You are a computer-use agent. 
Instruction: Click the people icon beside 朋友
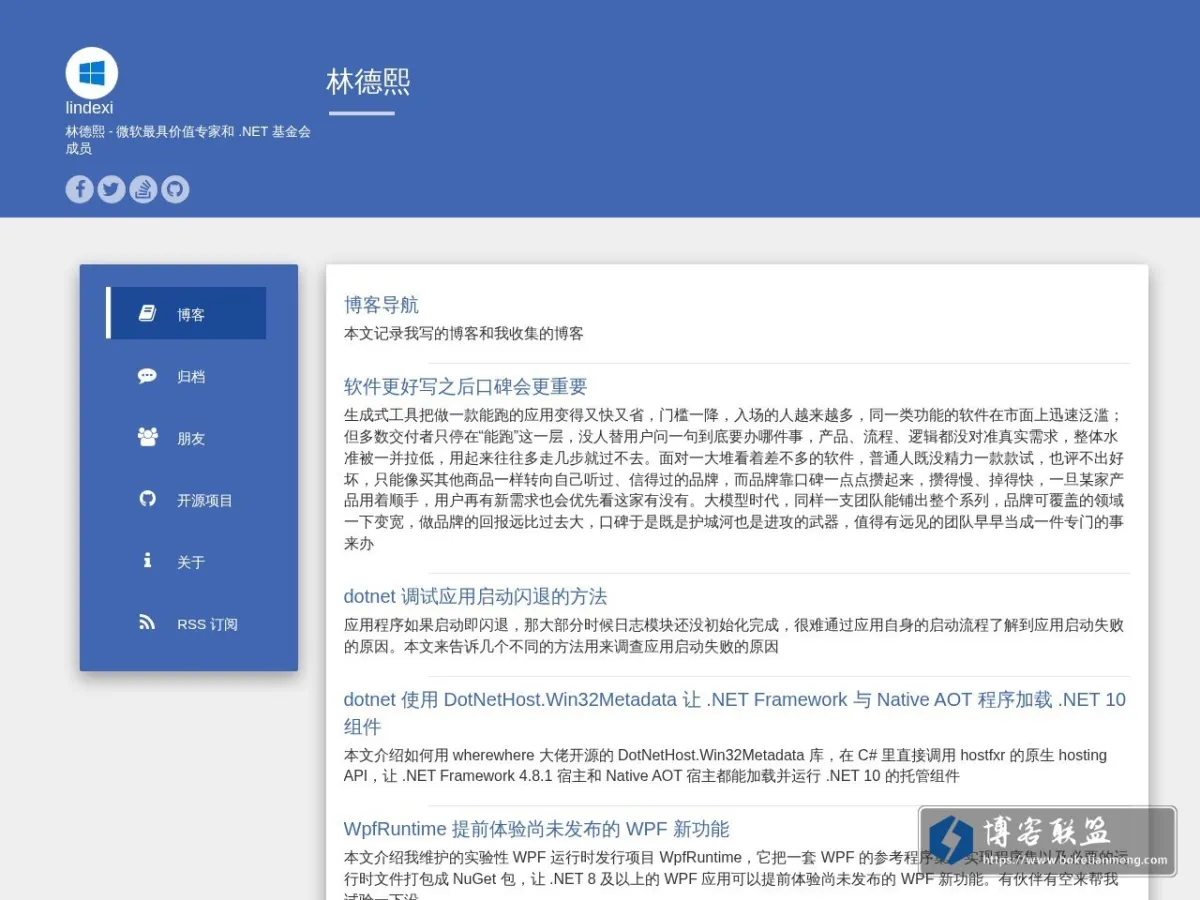tap(147, 437)
